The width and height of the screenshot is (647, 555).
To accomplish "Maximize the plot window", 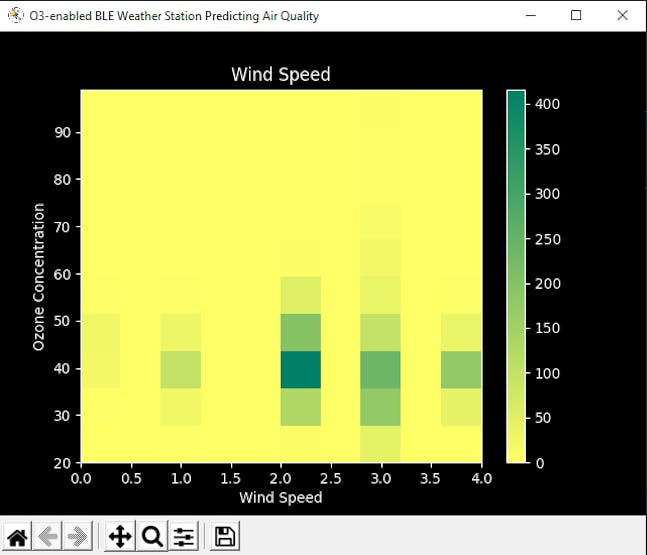I will click(x=576, y=16).
